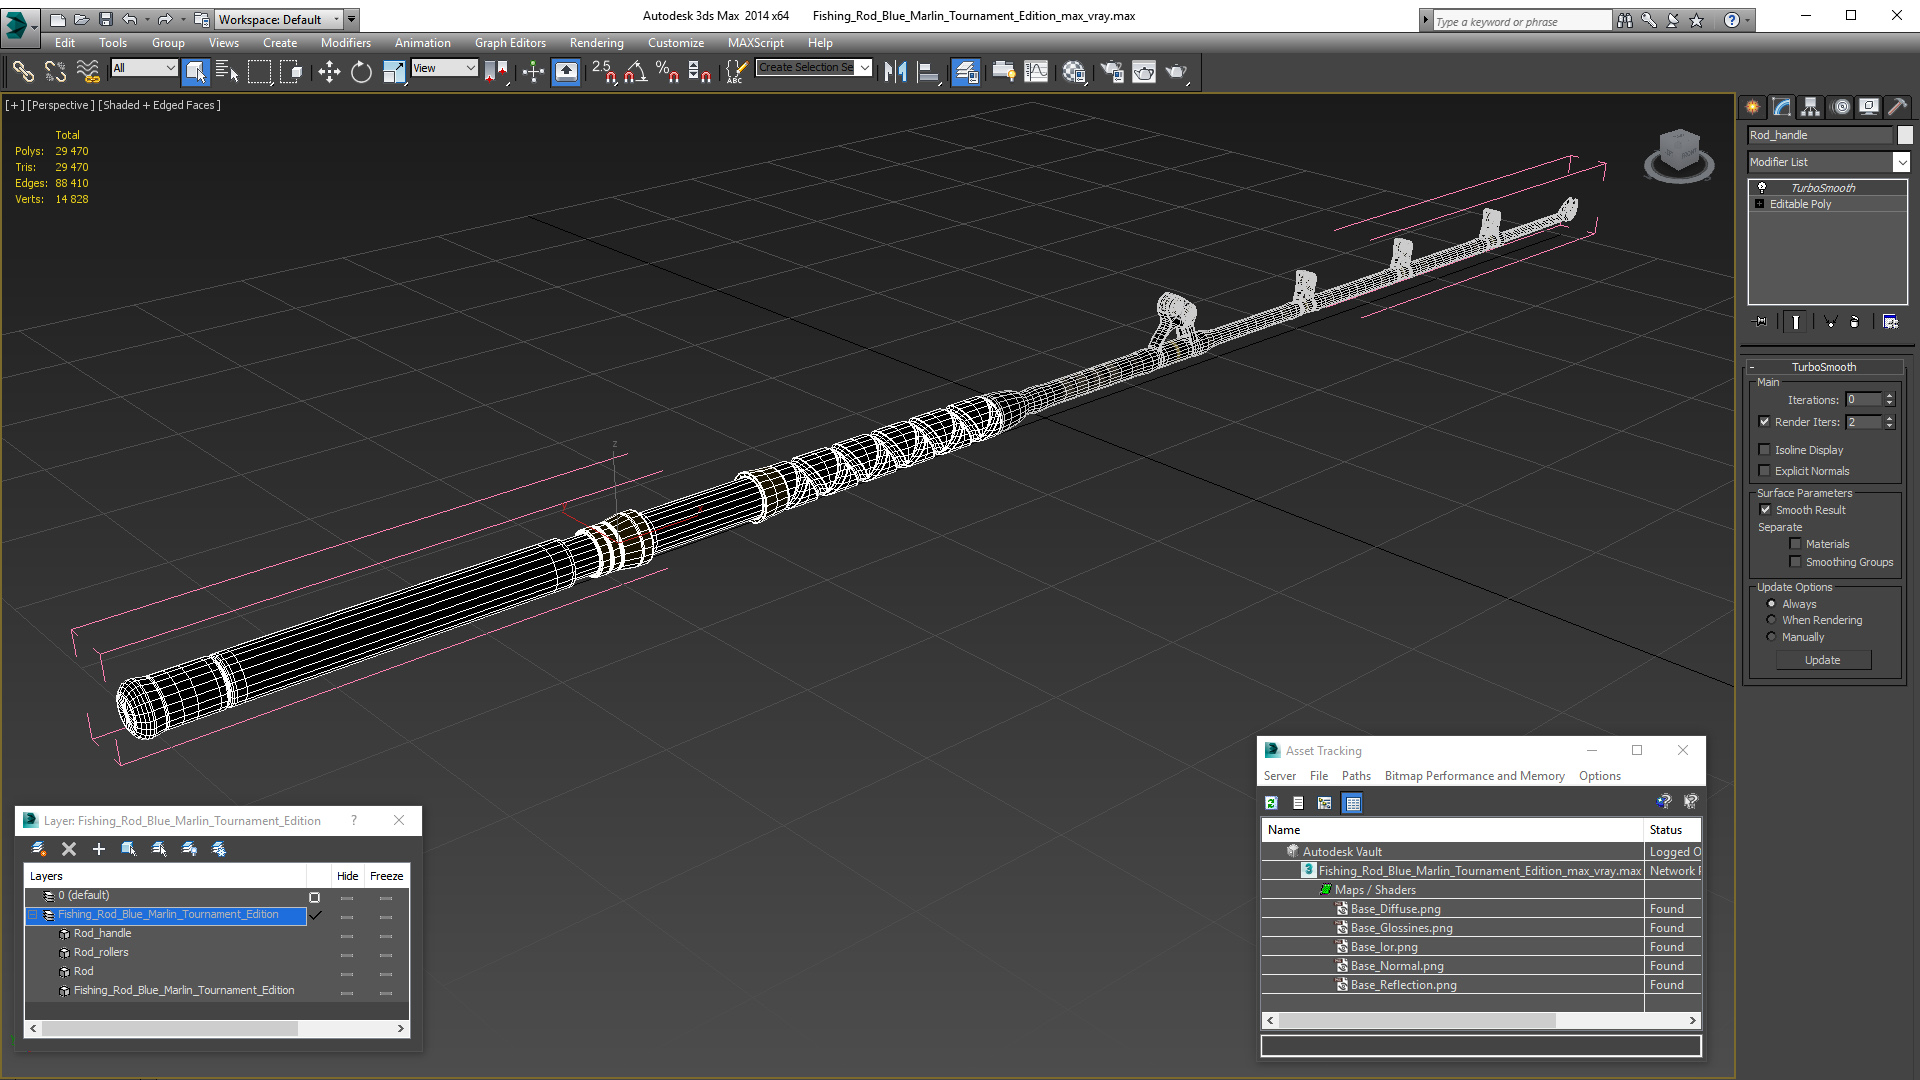This screenshot has height=1080, width=1920.
Task: Open Workspace Default dropdown
Action: click(x=279, y=19)
